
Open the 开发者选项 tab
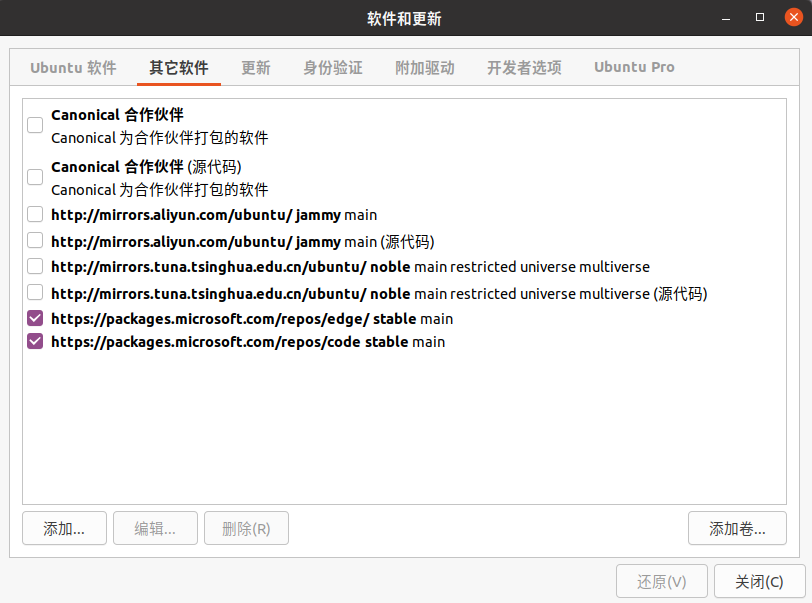coord(524,67)
